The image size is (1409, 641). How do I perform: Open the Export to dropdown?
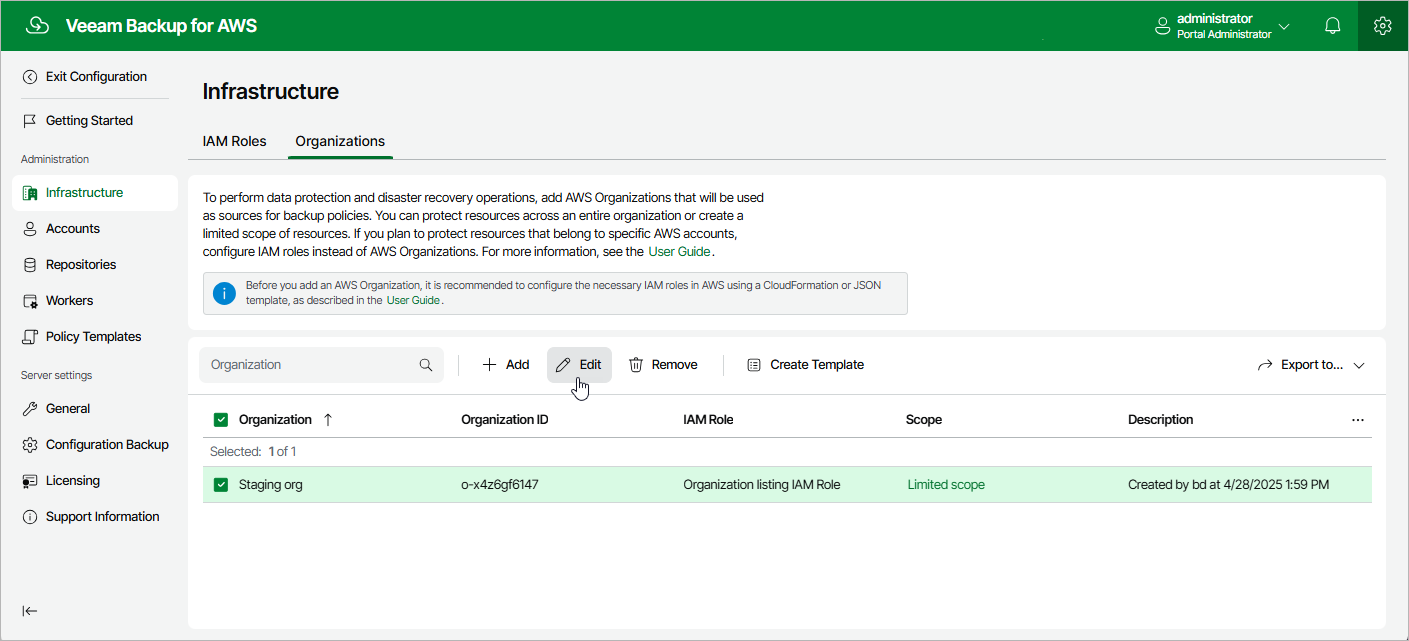[1311, 365]
